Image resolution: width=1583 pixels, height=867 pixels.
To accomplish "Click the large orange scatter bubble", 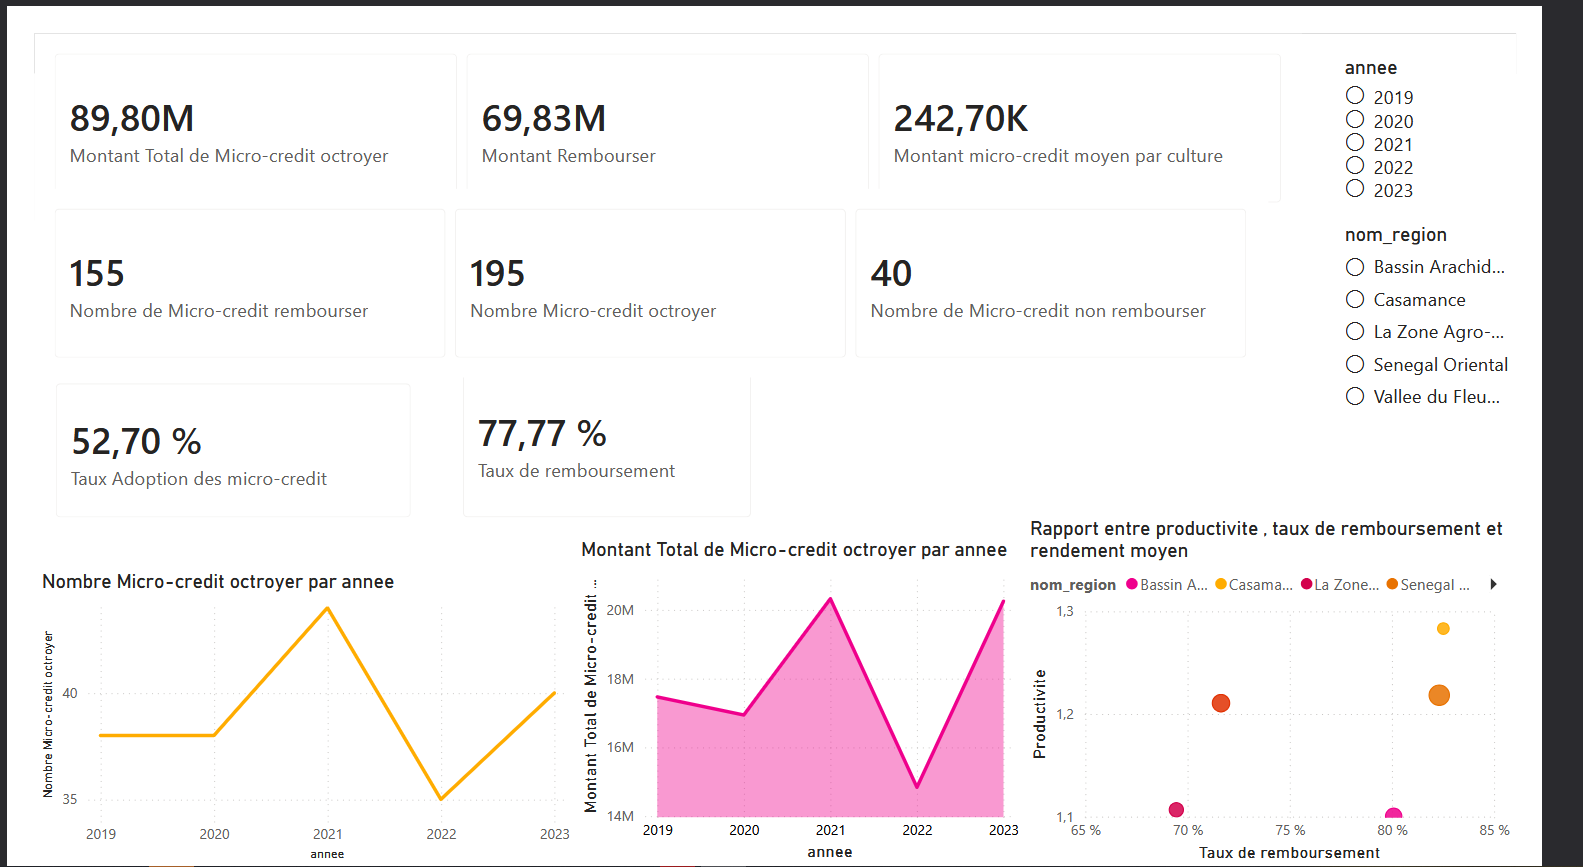I will (x=1439, y=695).
